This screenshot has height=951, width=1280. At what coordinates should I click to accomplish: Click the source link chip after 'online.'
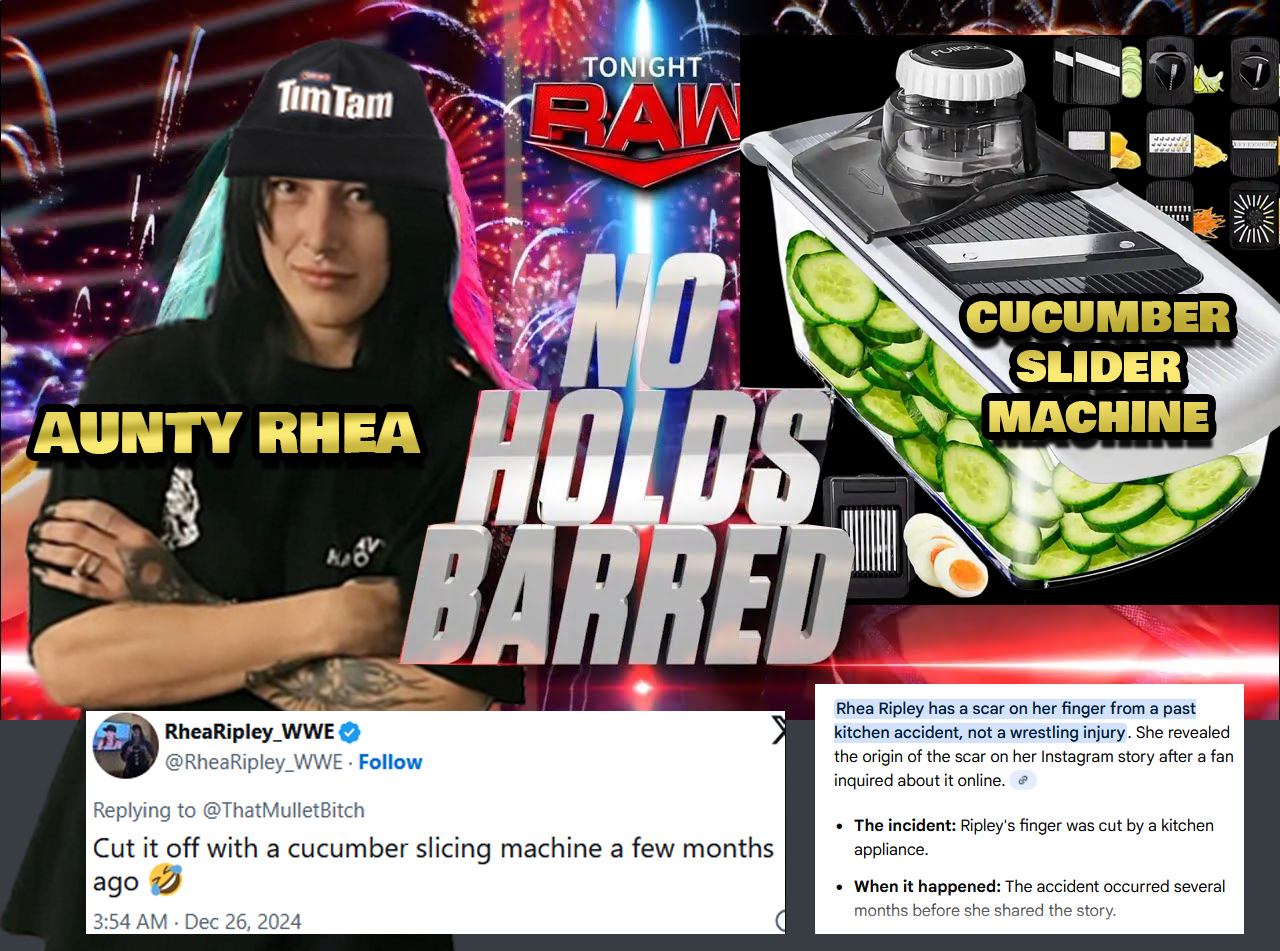point(1022,780)
